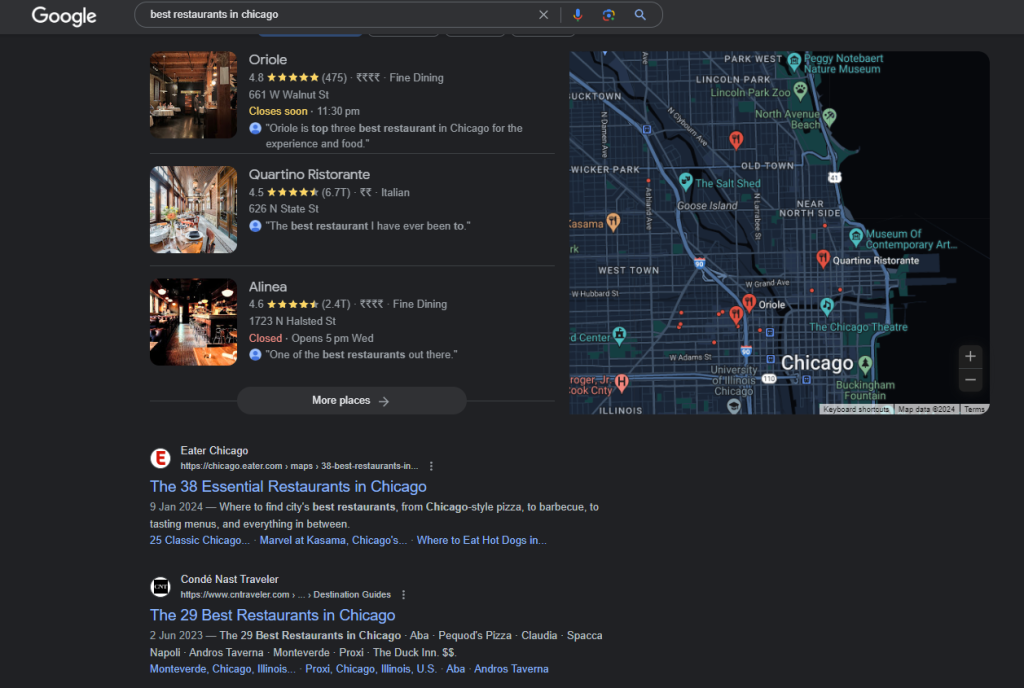Image resolution: width=1024 pixels, height=688 pixels.
Task: Open Google Lens image search icon
Action: [x=609, y=14]
